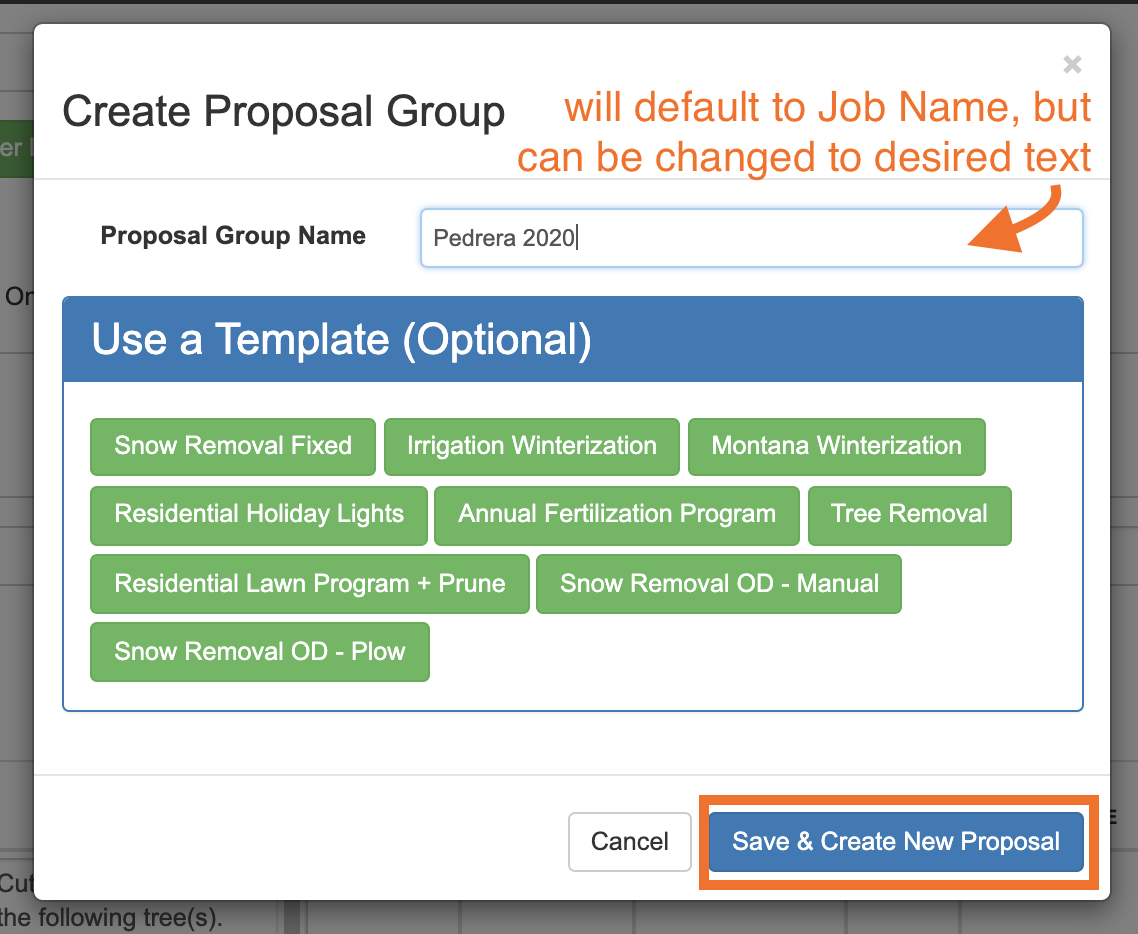Image resolution: width=1138 pixels, height=934 pixels.
Task: Click the Create Proposal Group title
Action: point(284,112)
